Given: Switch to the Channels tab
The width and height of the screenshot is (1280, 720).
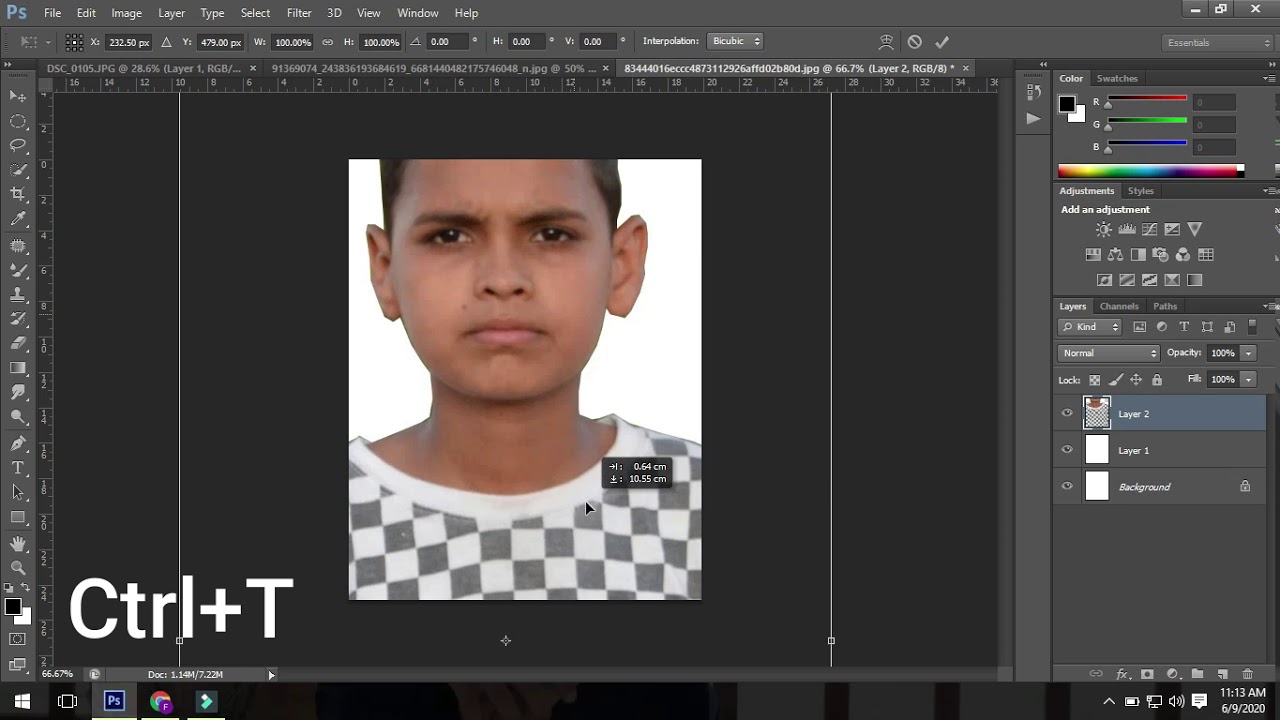Looking at the screenshot, I should tap(1118, 306).
